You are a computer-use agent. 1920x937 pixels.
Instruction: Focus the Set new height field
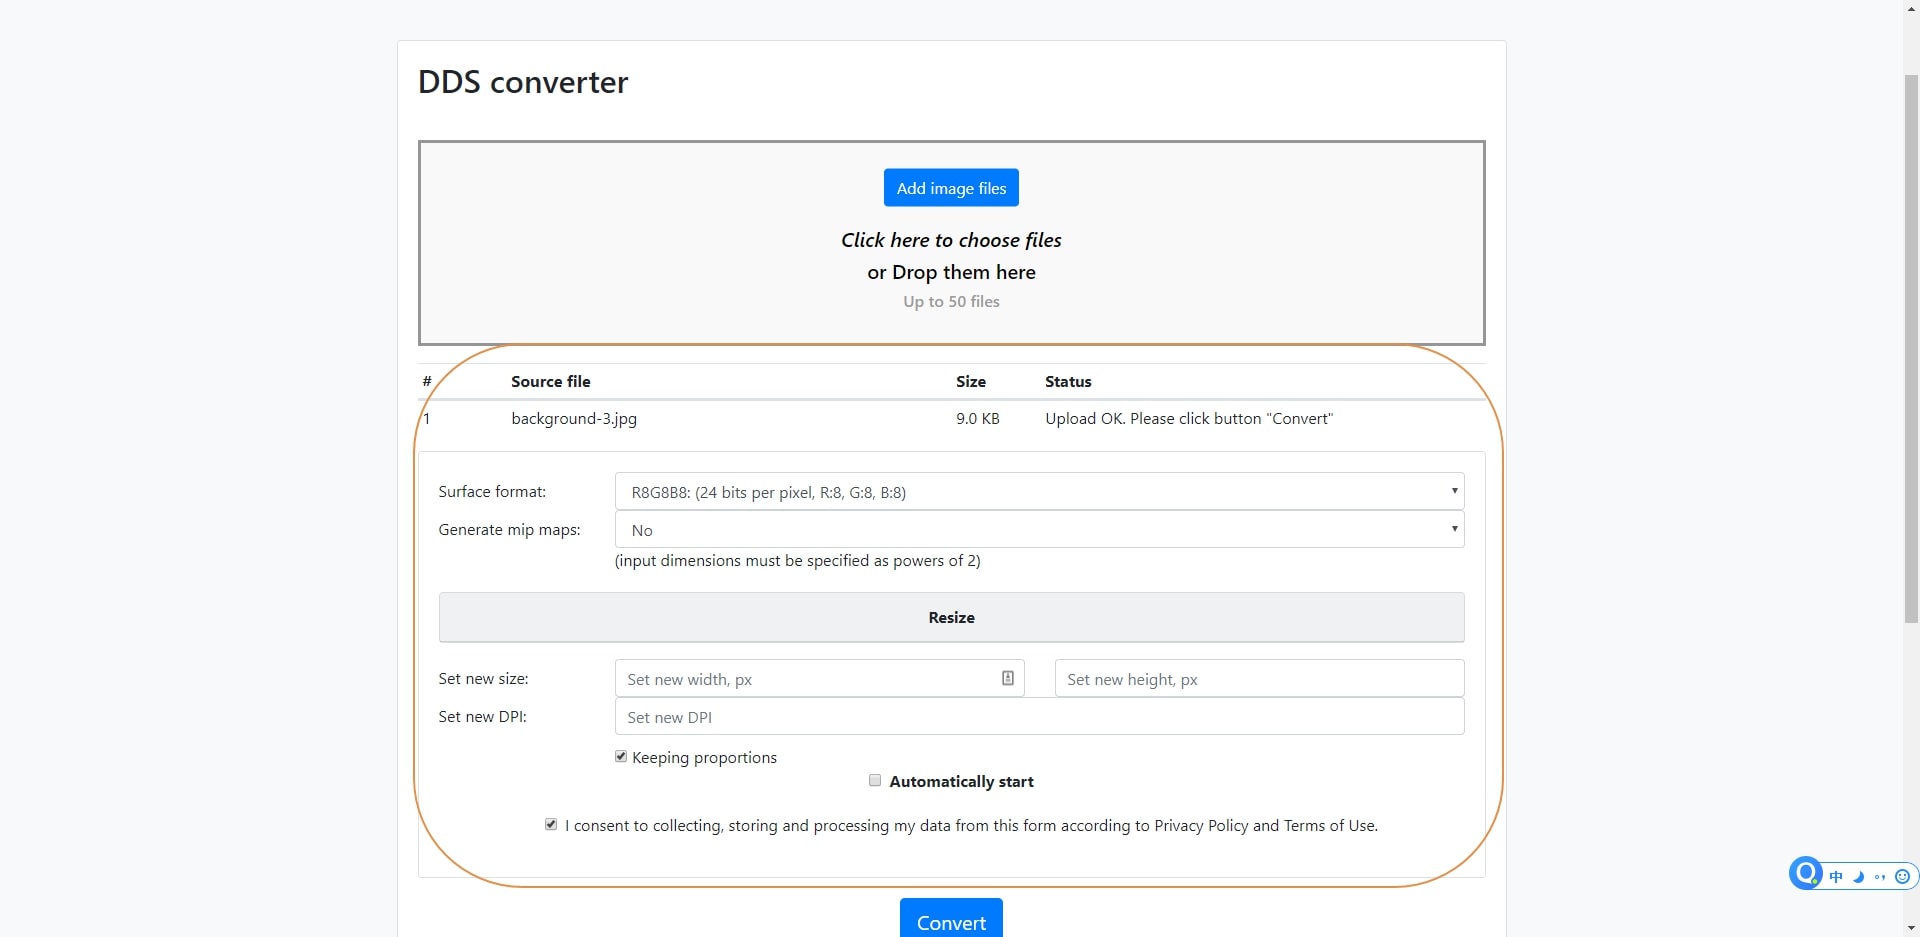click(x=1259, y=679)
